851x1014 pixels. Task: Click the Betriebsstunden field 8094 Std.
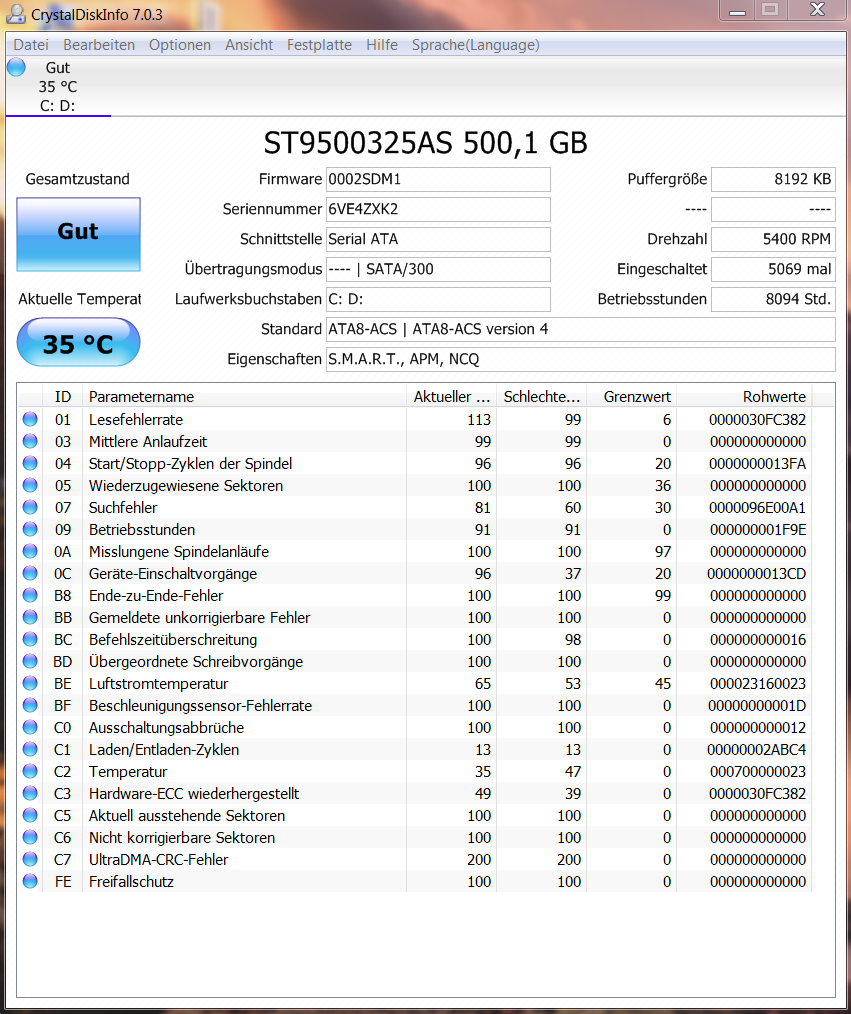(773, 299)
